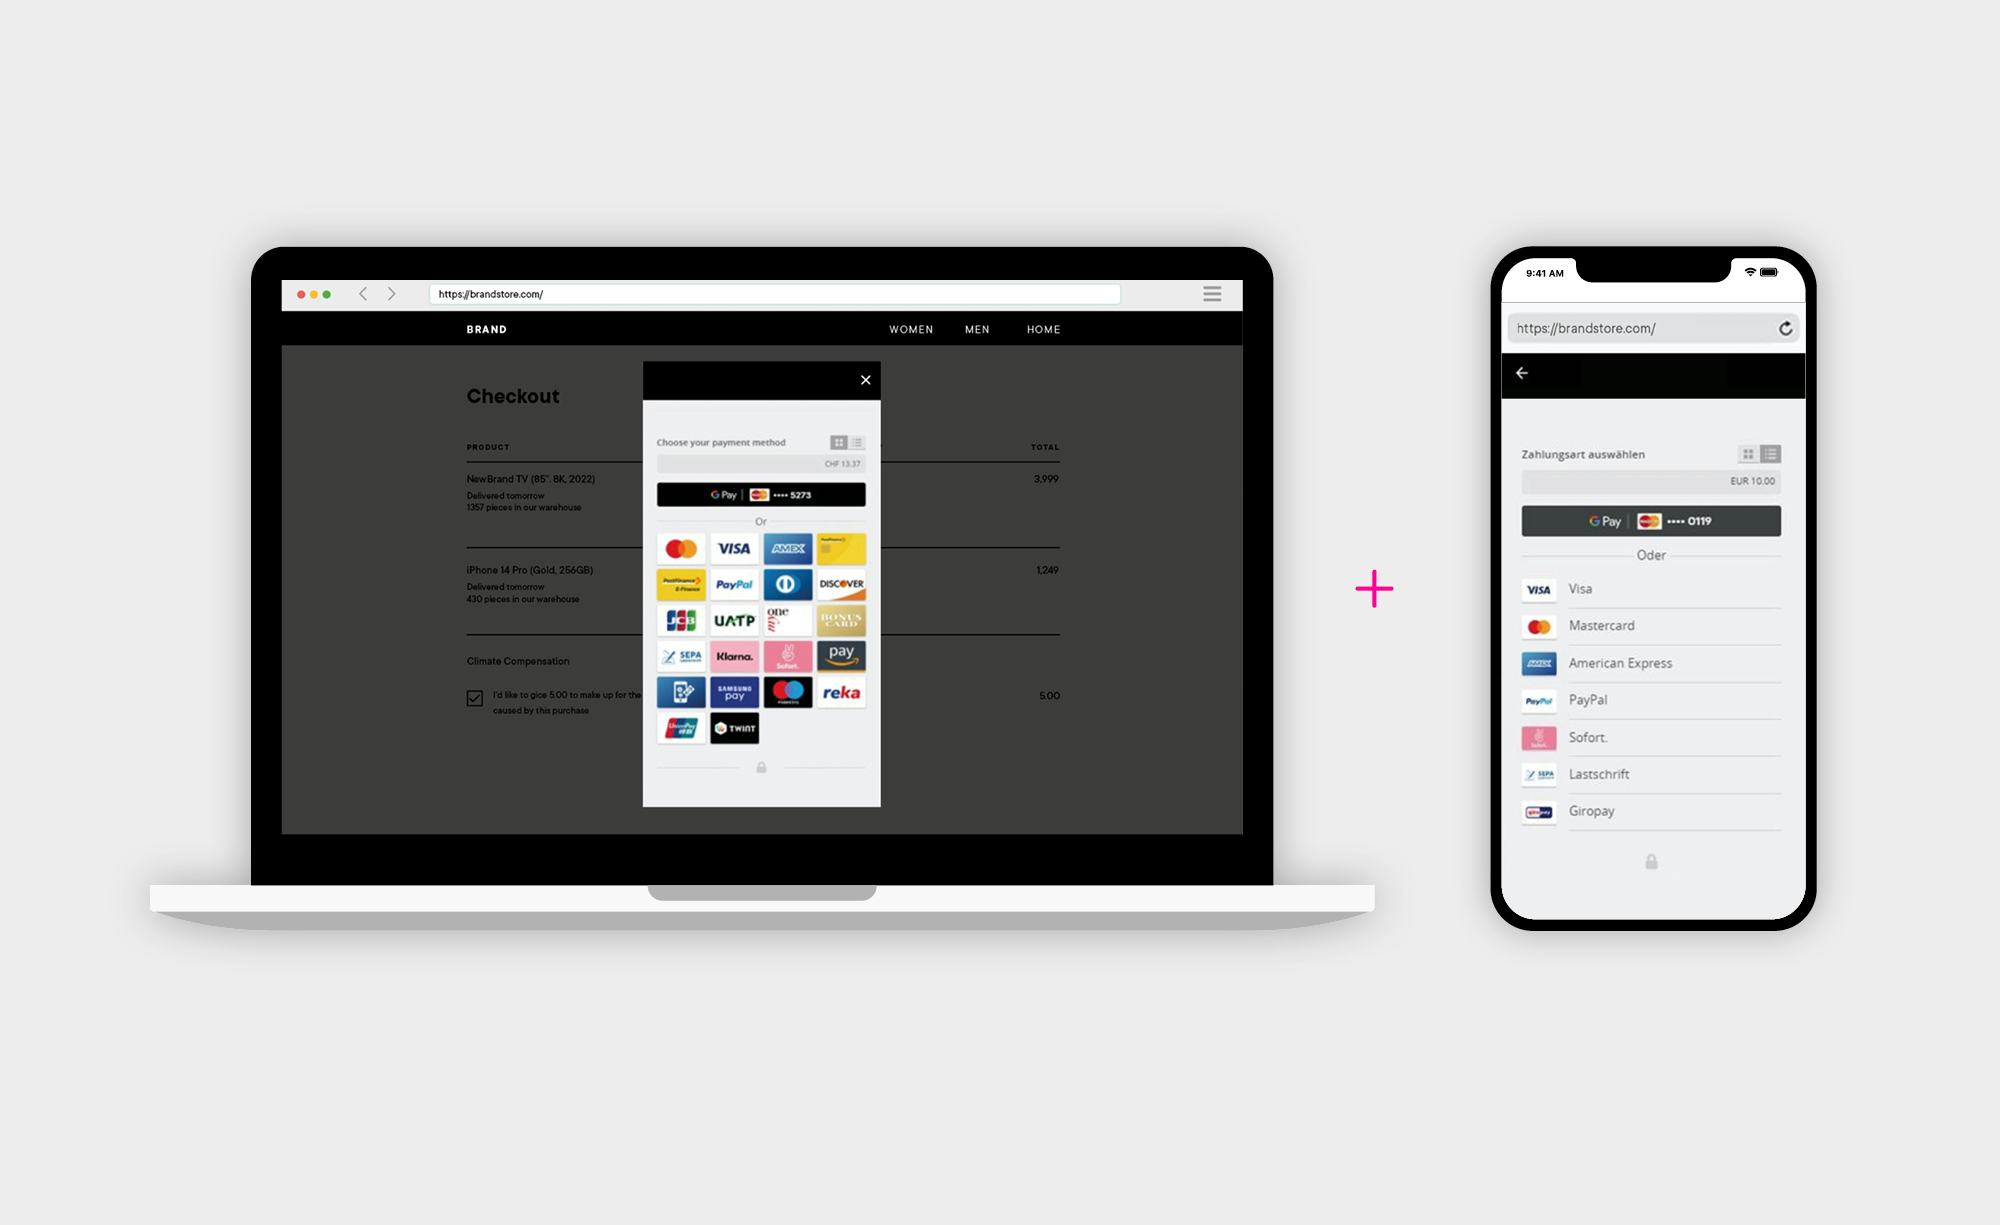This screenshot has height=1225, width=2000.
Task: Click the secure lock icon at bottom
Action: click(760, 767)
